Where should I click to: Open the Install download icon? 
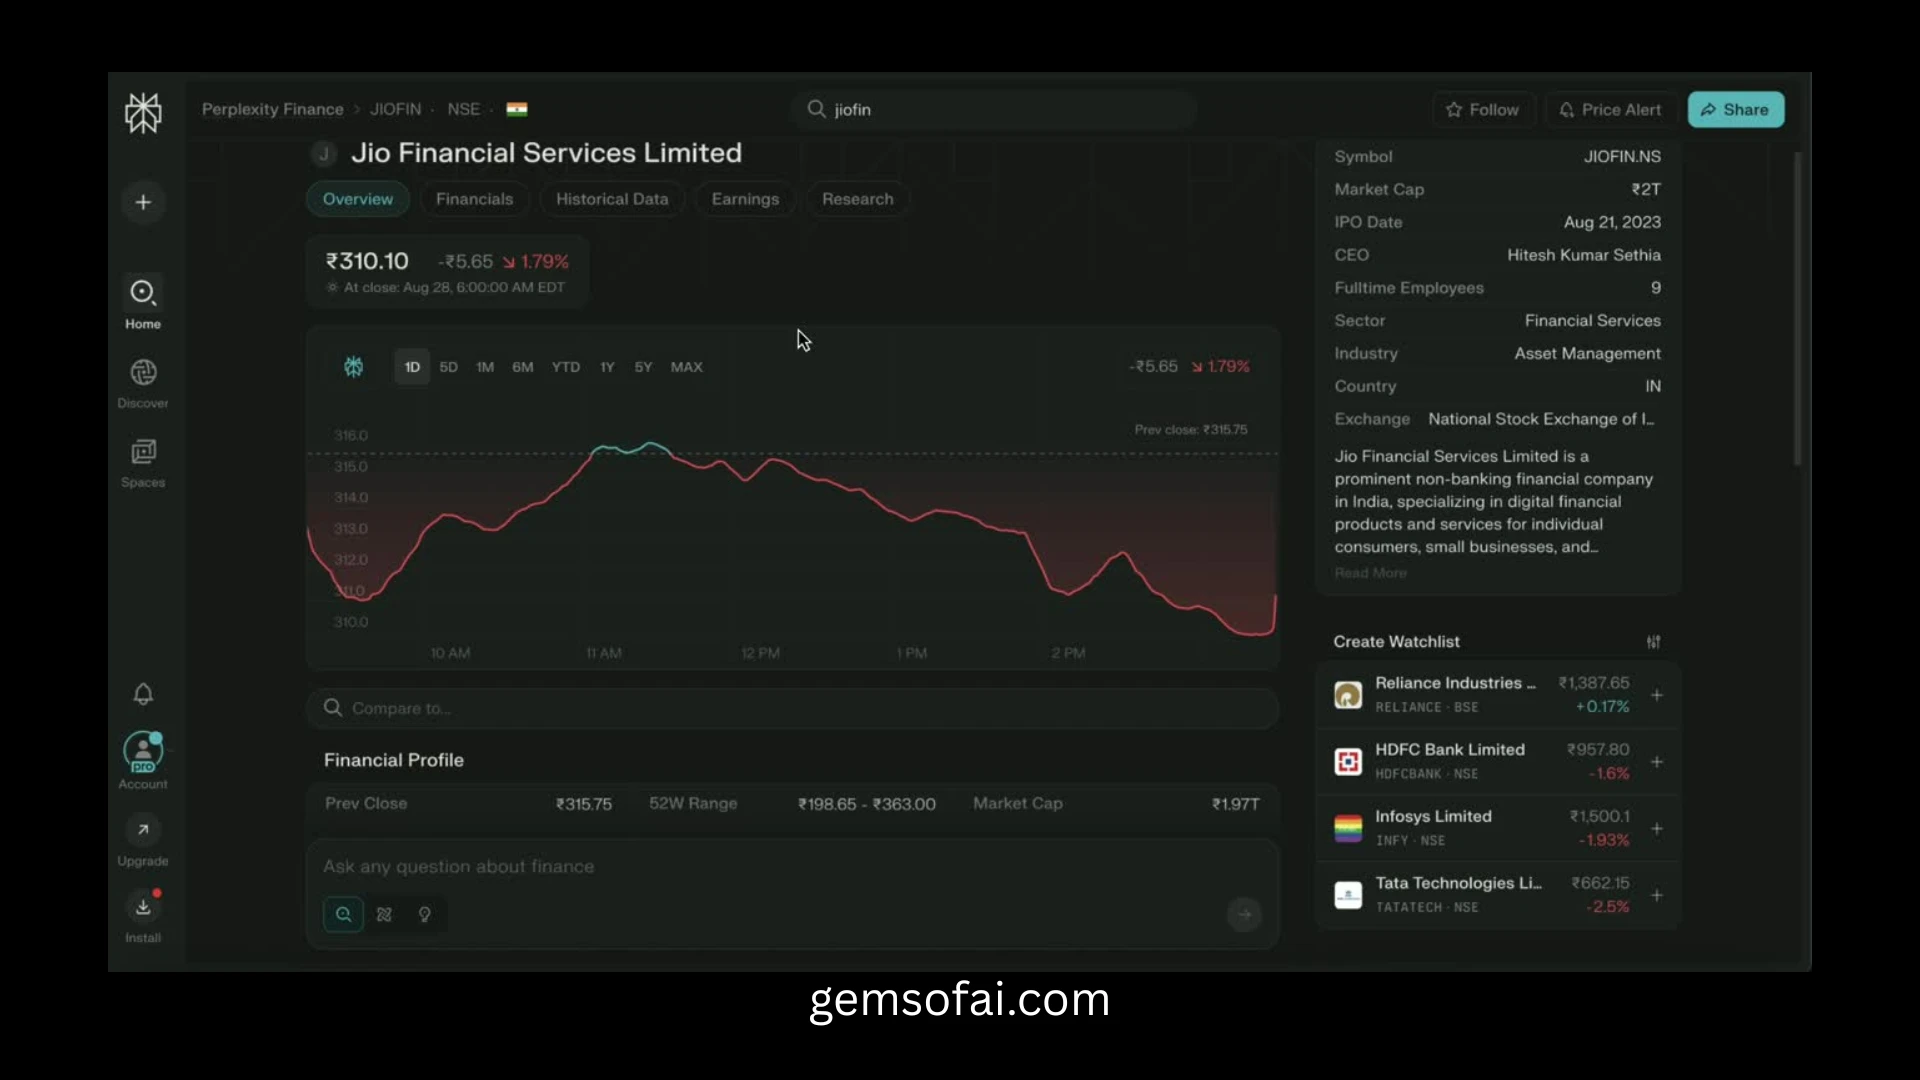[x=143, y=906]
